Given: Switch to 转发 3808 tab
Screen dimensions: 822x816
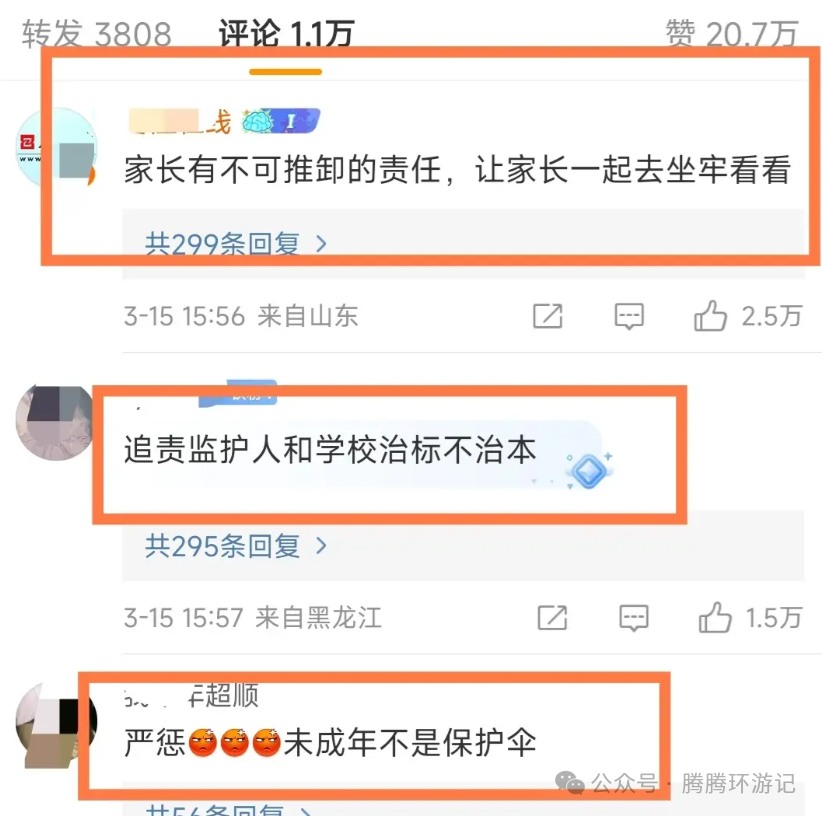Looking at the screenshot, I should pyautogui.click(x=96, y=34).
